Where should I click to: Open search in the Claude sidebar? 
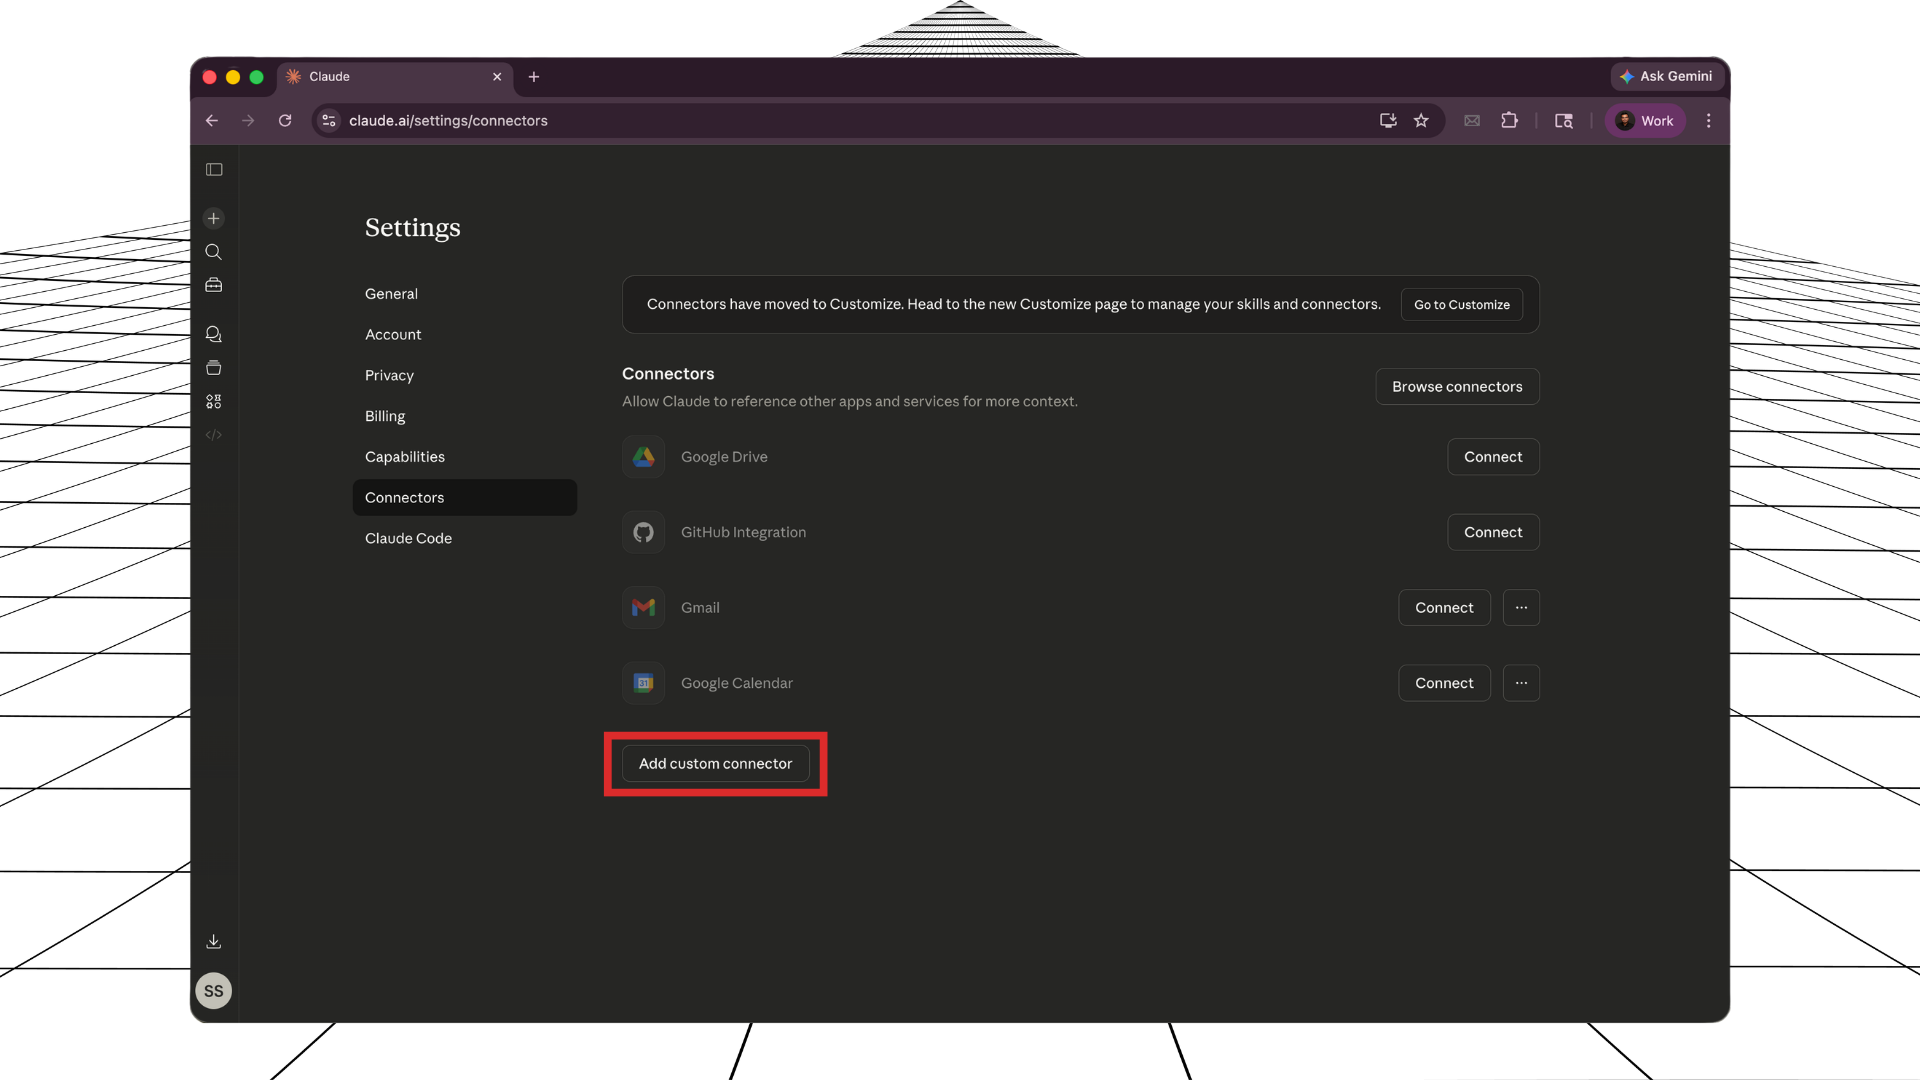(214, 252)
